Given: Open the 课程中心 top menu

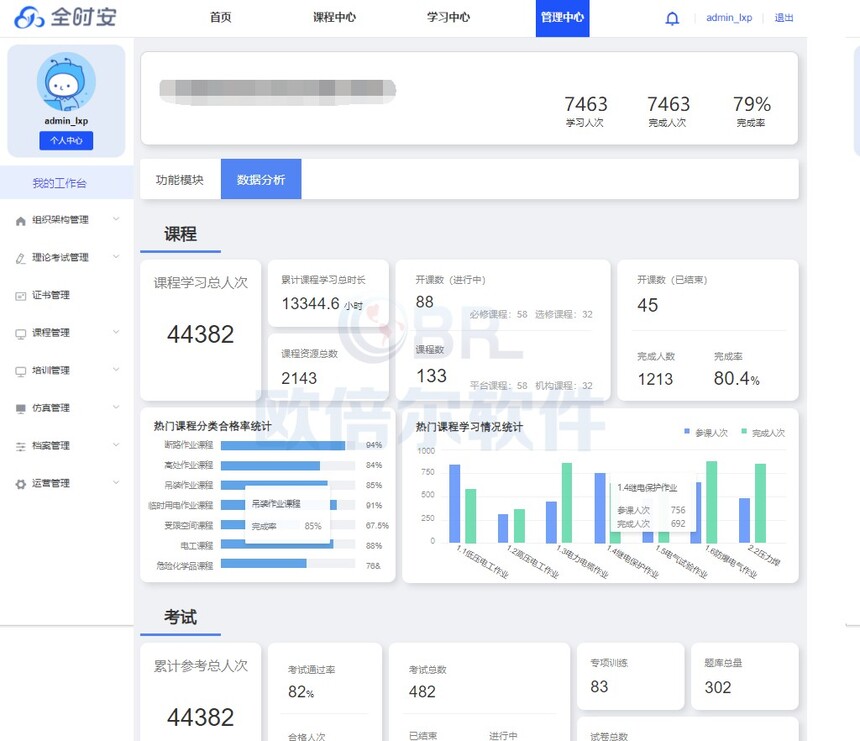Looking at the screenshot, I should tap(334, 18).
